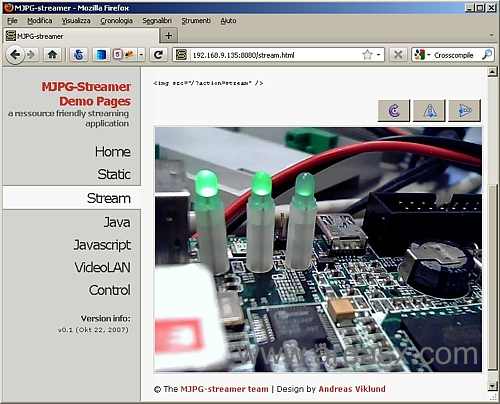This screenshot has width=500, height=404.
Task: Expand the toolbar dropdown arrow beside bug icon
Action: coord(142,55)
